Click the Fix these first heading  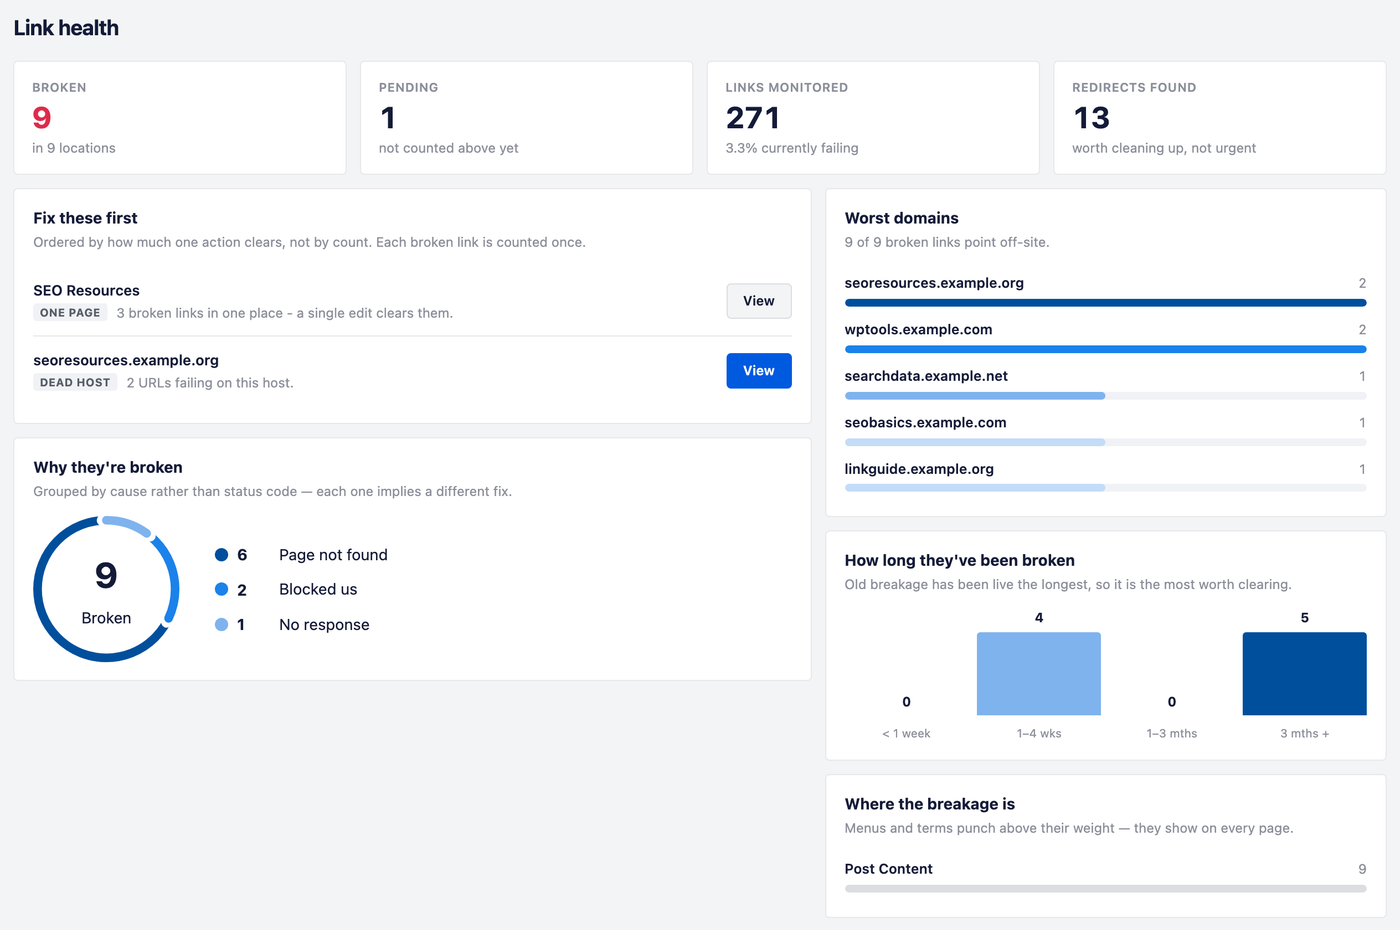click(85, 218)
